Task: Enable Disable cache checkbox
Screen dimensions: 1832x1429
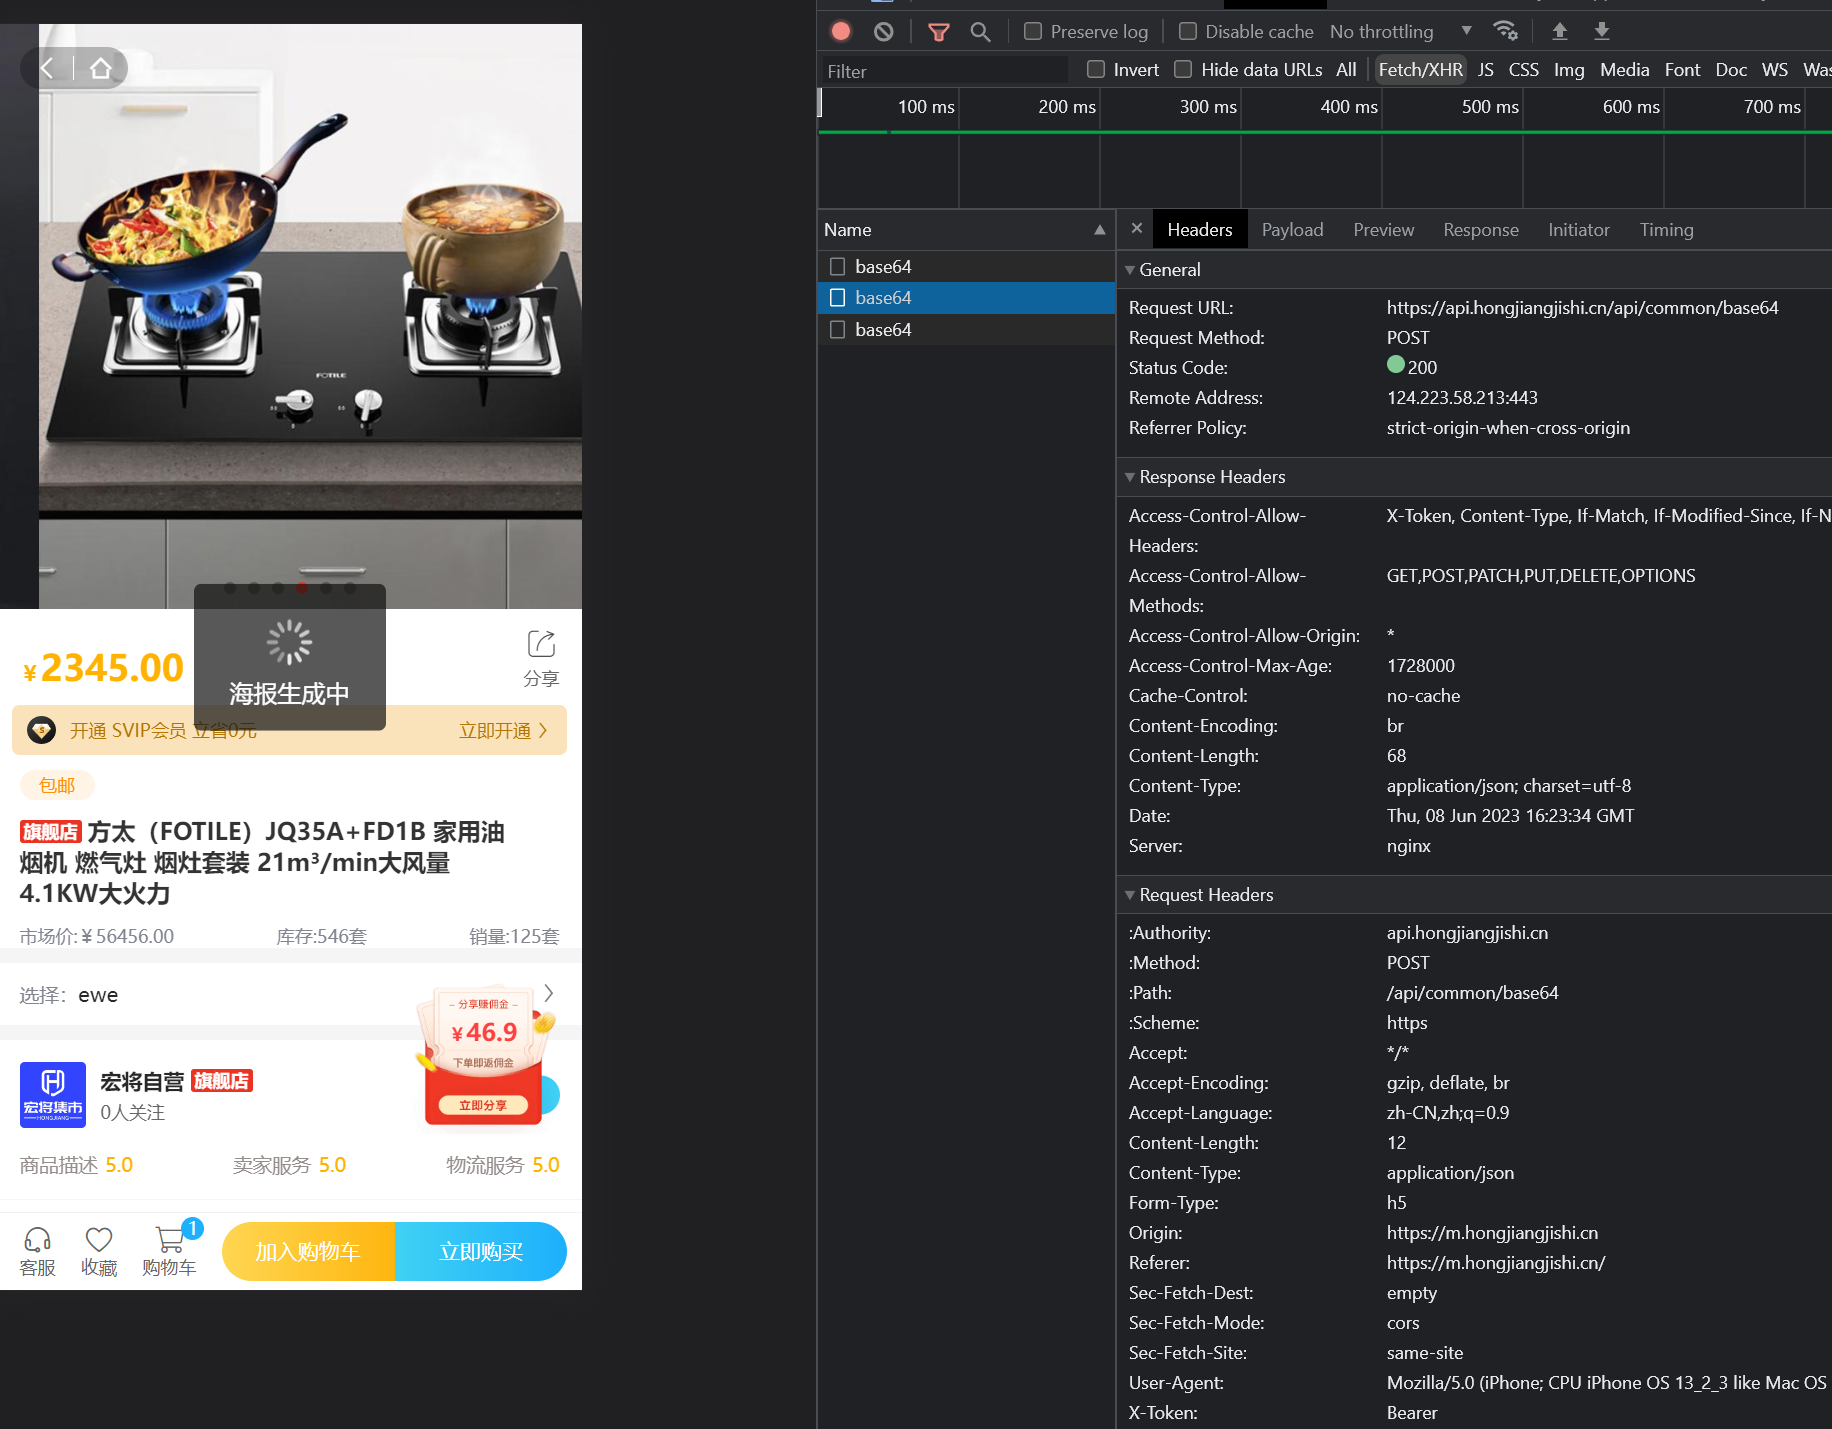Action: point(1188,31)
